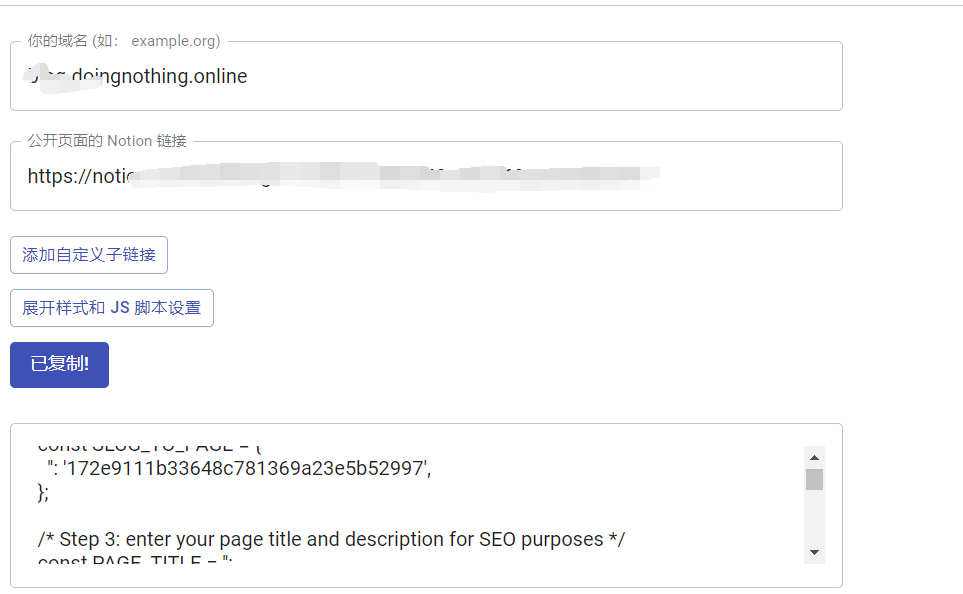963x594 pixels.
Task: Click the https://noti text in link field
Action: [78, 177]
